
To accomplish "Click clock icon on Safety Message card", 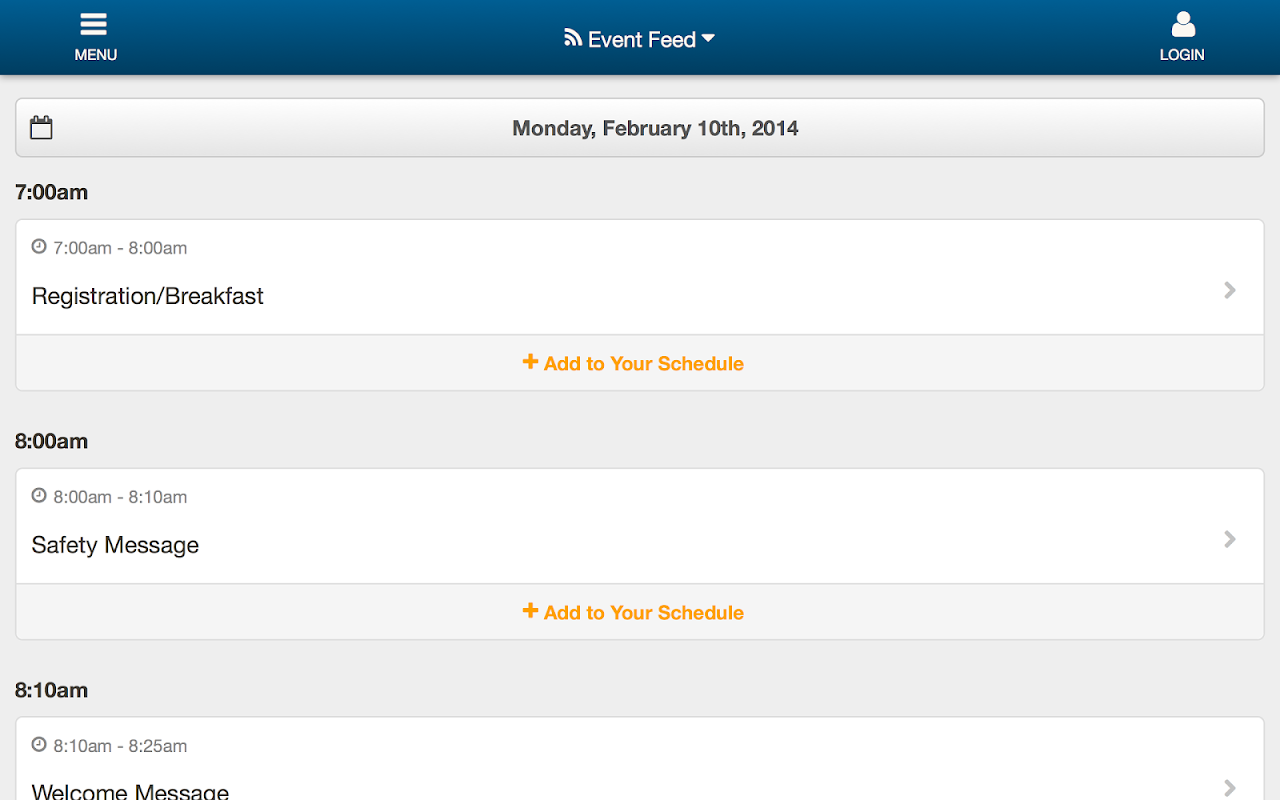I will tap(39, 495).
